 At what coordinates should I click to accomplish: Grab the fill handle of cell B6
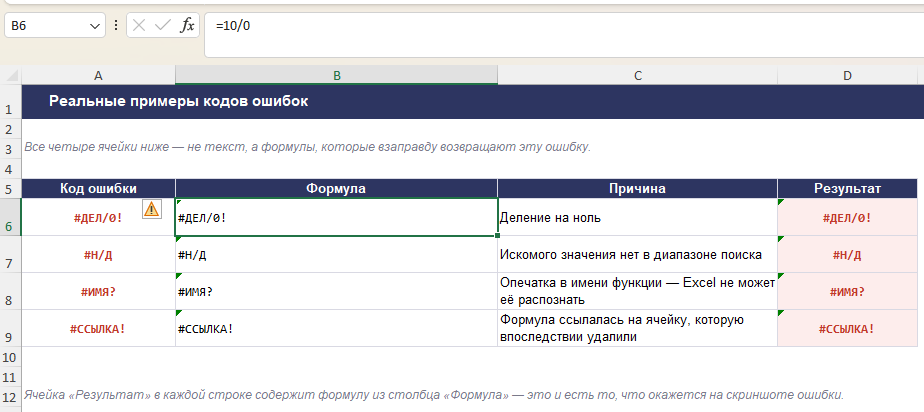pyautogui.click(x=498, y=236)
